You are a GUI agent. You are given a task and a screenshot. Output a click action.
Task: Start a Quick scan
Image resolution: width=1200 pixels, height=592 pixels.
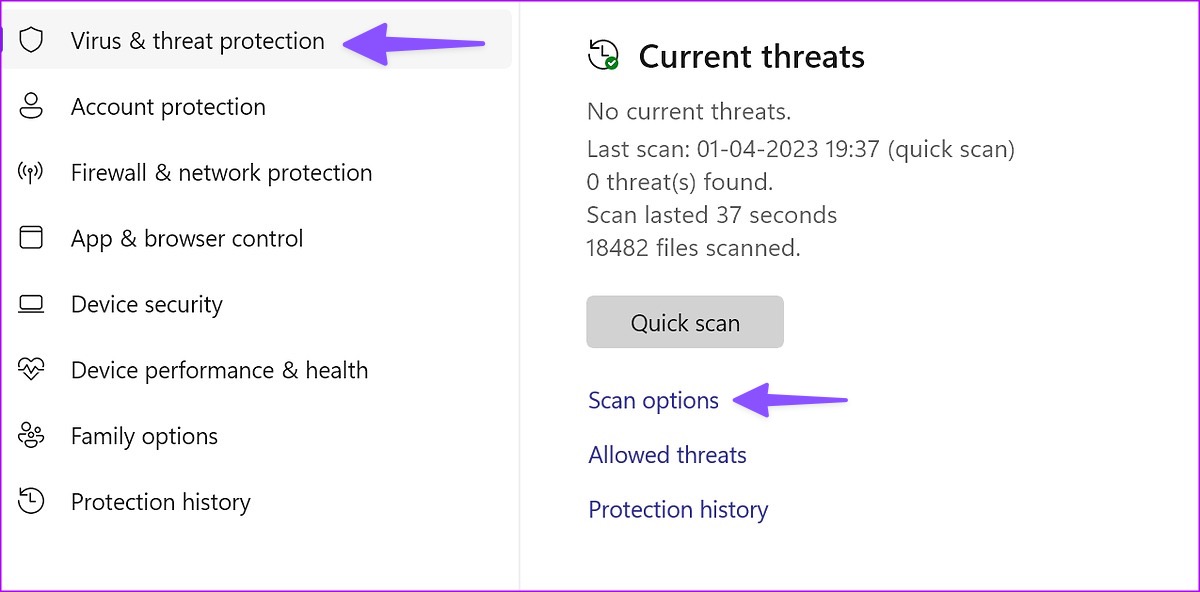tap(685, 322)
